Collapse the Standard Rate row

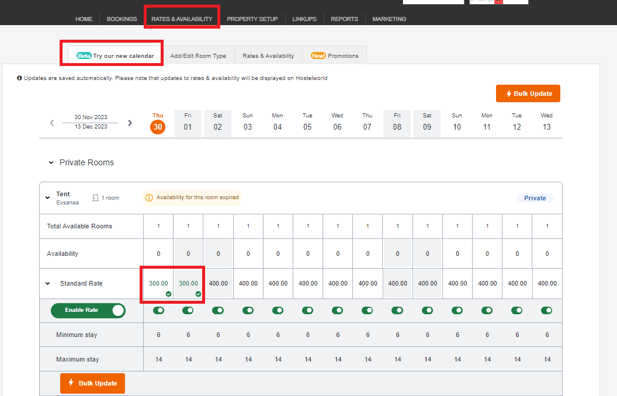pos(48,283)
